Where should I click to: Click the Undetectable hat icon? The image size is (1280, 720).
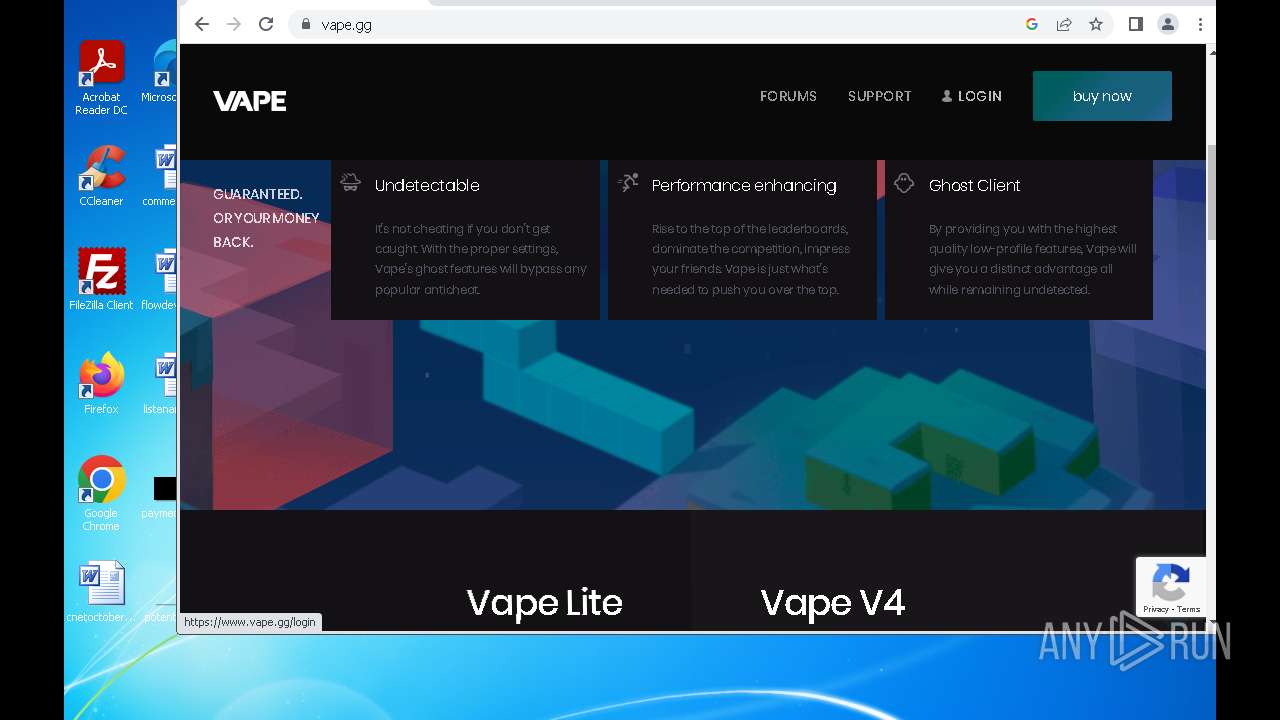350,182
